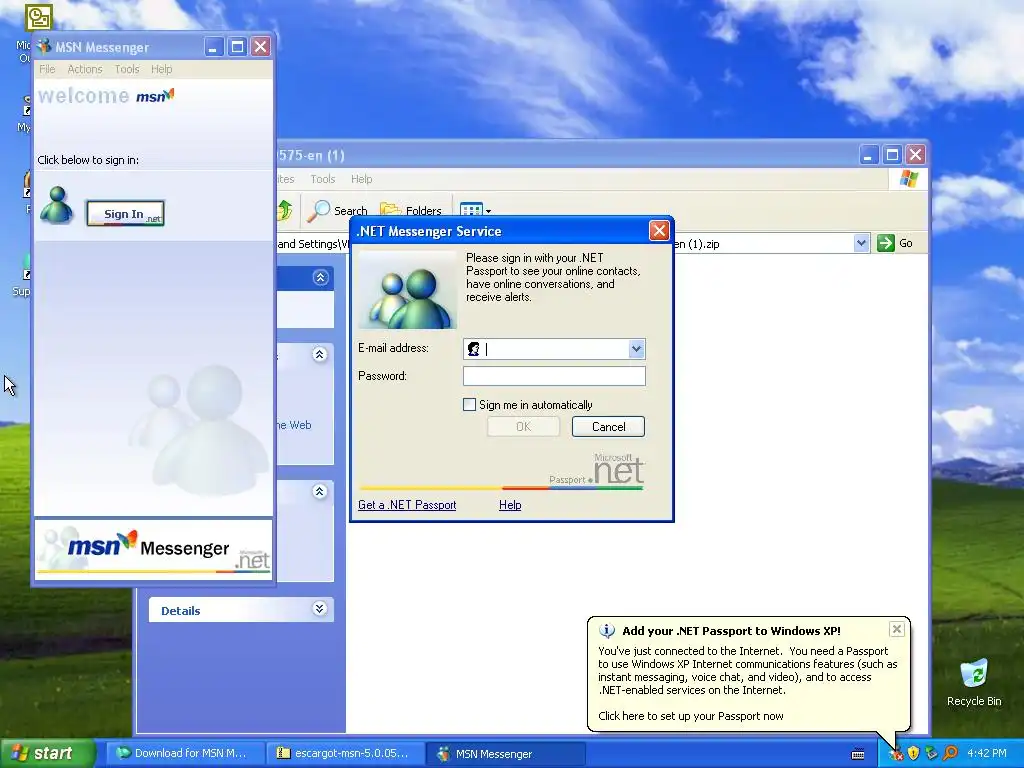
Task: Click the two-buddies picture in .NET Messenger Service dialog
Action: 408,290
